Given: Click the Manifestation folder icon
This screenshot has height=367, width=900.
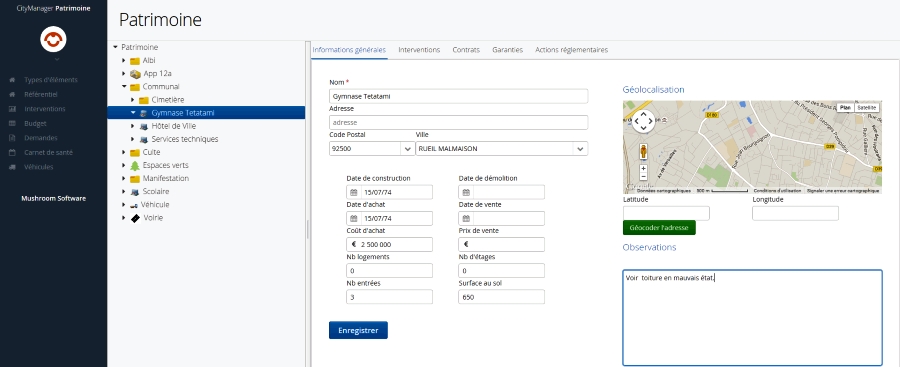Looking at the screenshot, I should pos(135,179).
